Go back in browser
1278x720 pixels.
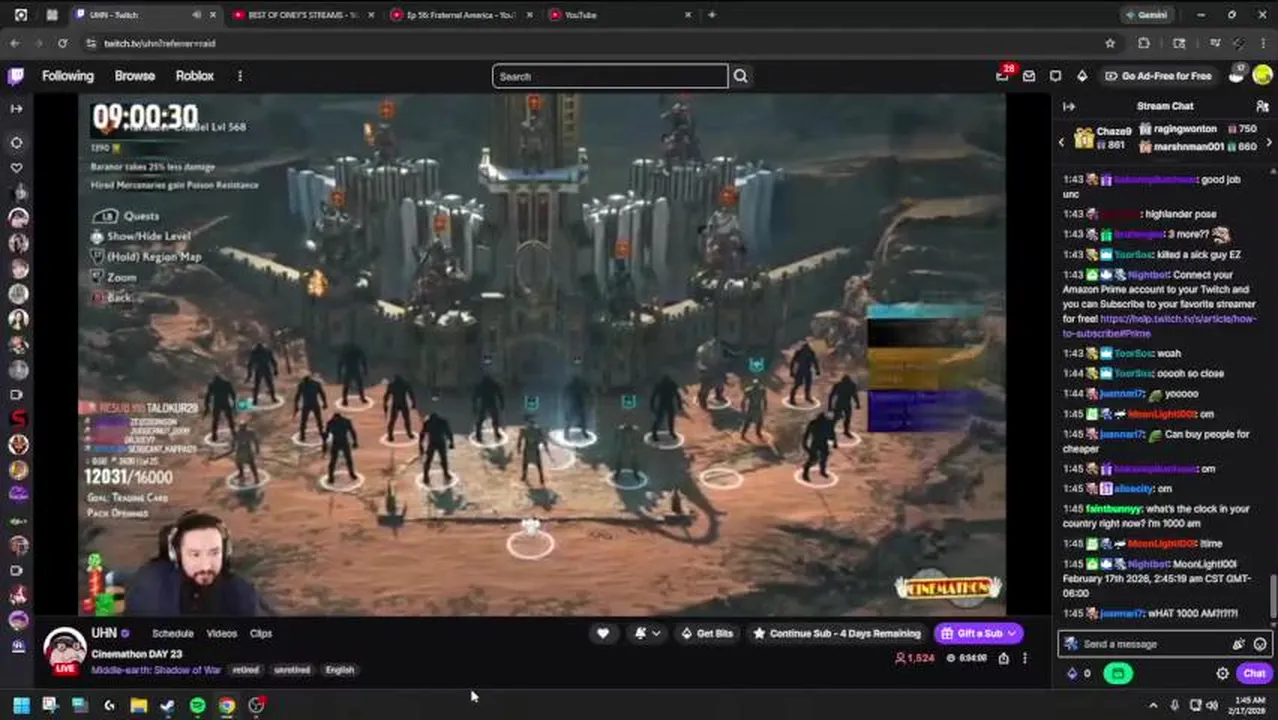click(14, 43)
